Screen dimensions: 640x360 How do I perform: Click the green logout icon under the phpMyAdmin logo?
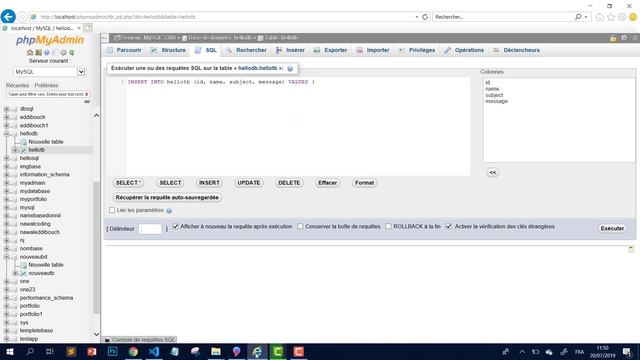pos(38,53)
